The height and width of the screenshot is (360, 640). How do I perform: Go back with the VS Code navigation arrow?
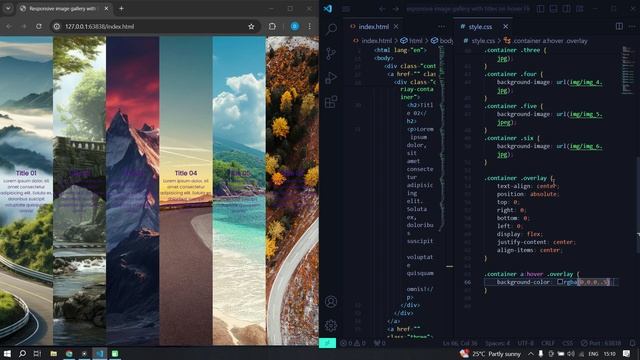[x=382, y=9]
